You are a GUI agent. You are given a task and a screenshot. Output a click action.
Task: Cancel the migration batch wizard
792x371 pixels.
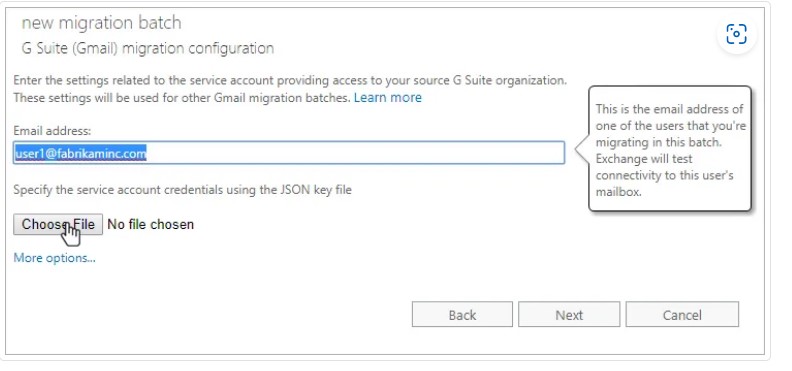(682, 314)
